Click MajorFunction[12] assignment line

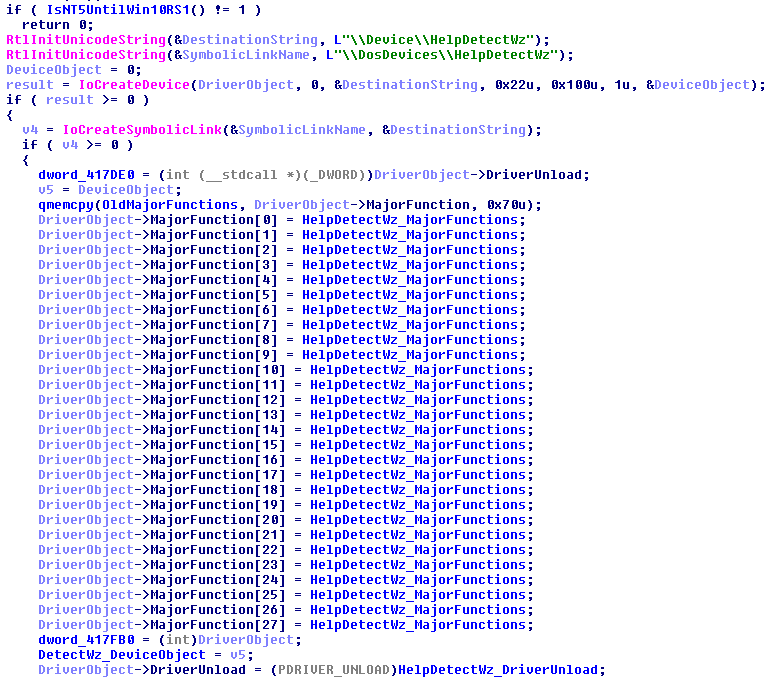coord(286,399)
